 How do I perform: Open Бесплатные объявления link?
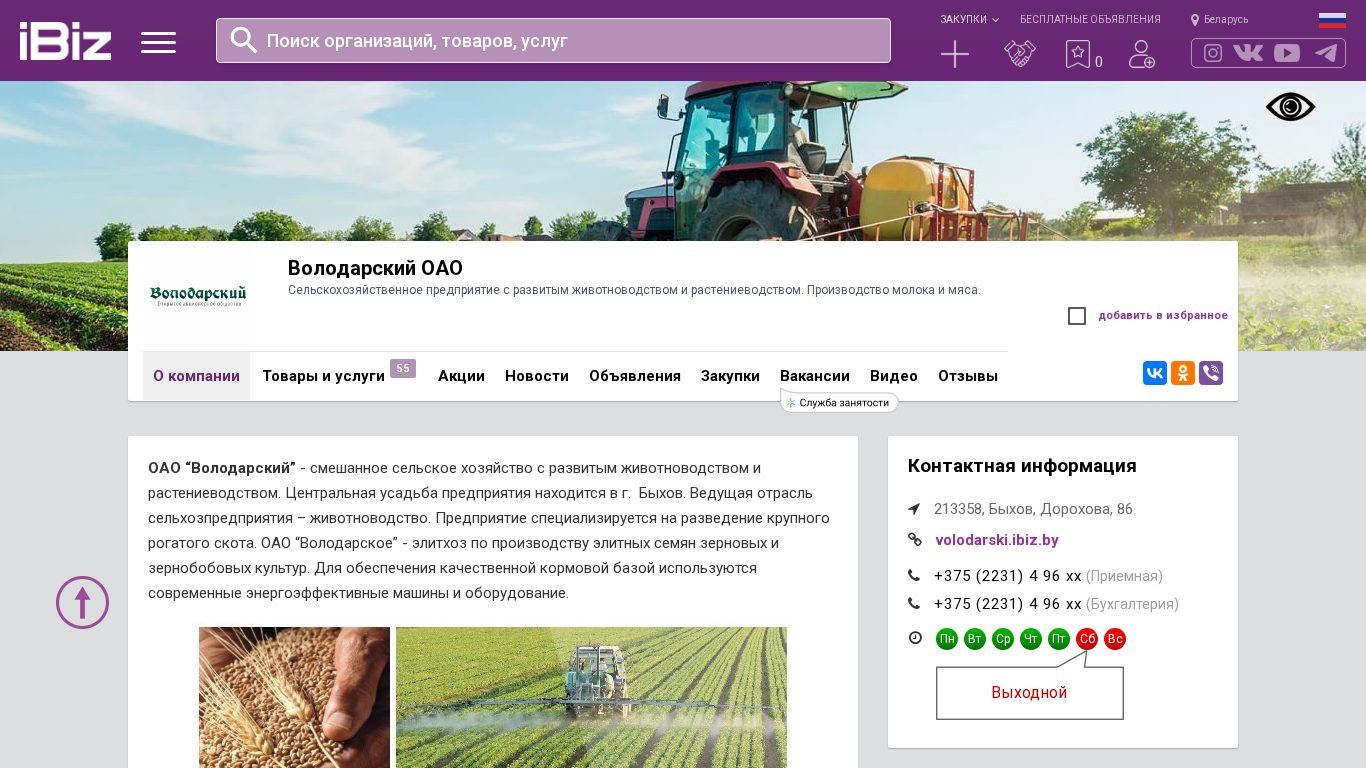coord(1090,20)
